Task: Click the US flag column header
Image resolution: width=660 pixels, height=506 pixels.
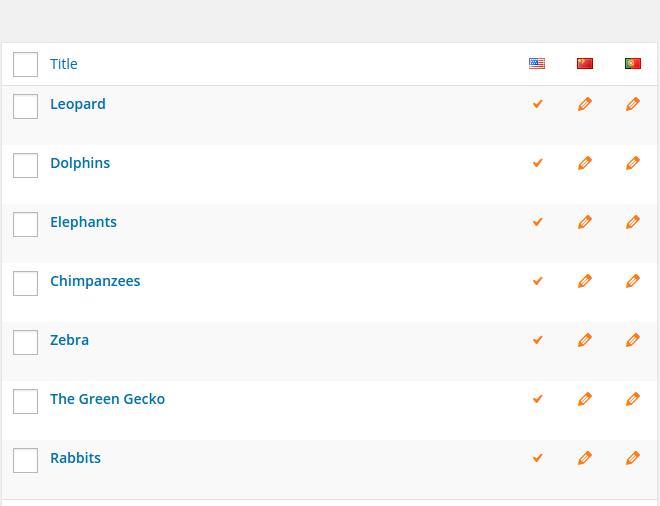Action: pyautogui.click(x=537, y=64)
